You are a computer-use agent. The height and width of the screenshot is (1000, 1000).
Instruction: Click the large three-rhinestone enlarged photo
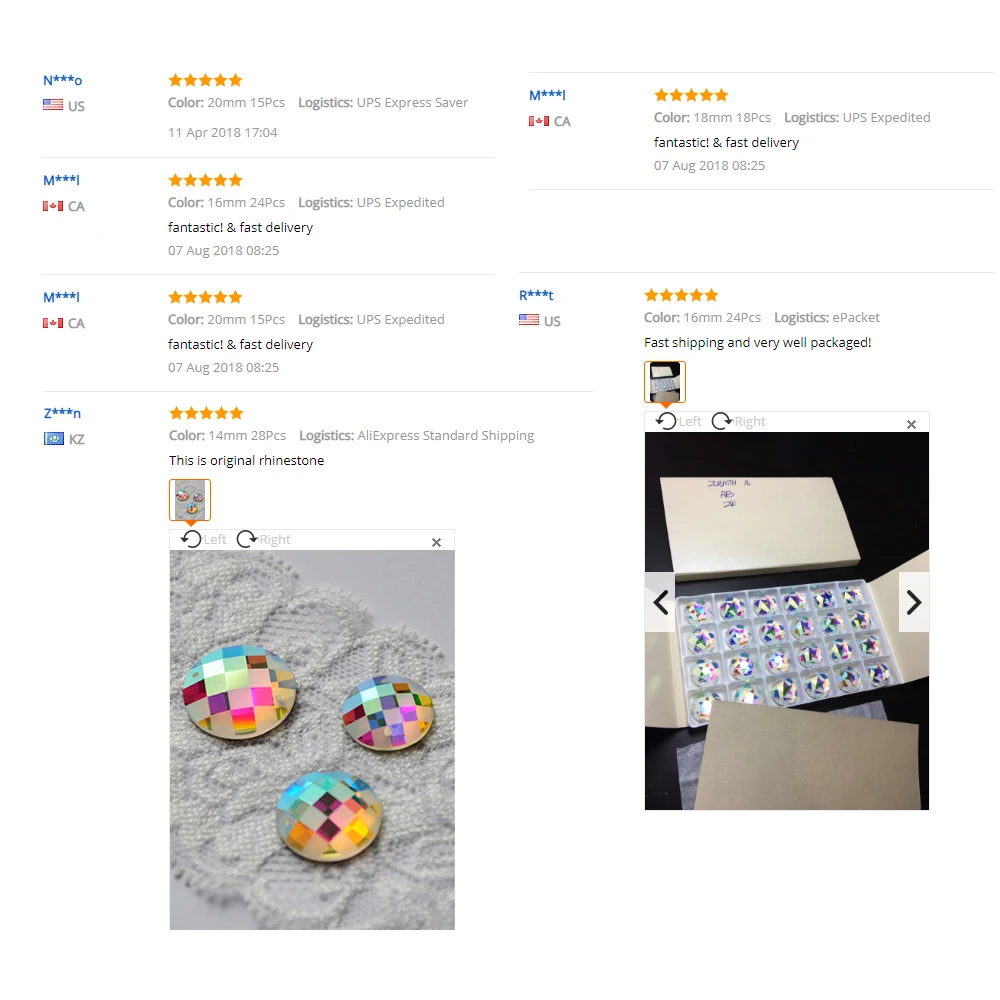312,740
